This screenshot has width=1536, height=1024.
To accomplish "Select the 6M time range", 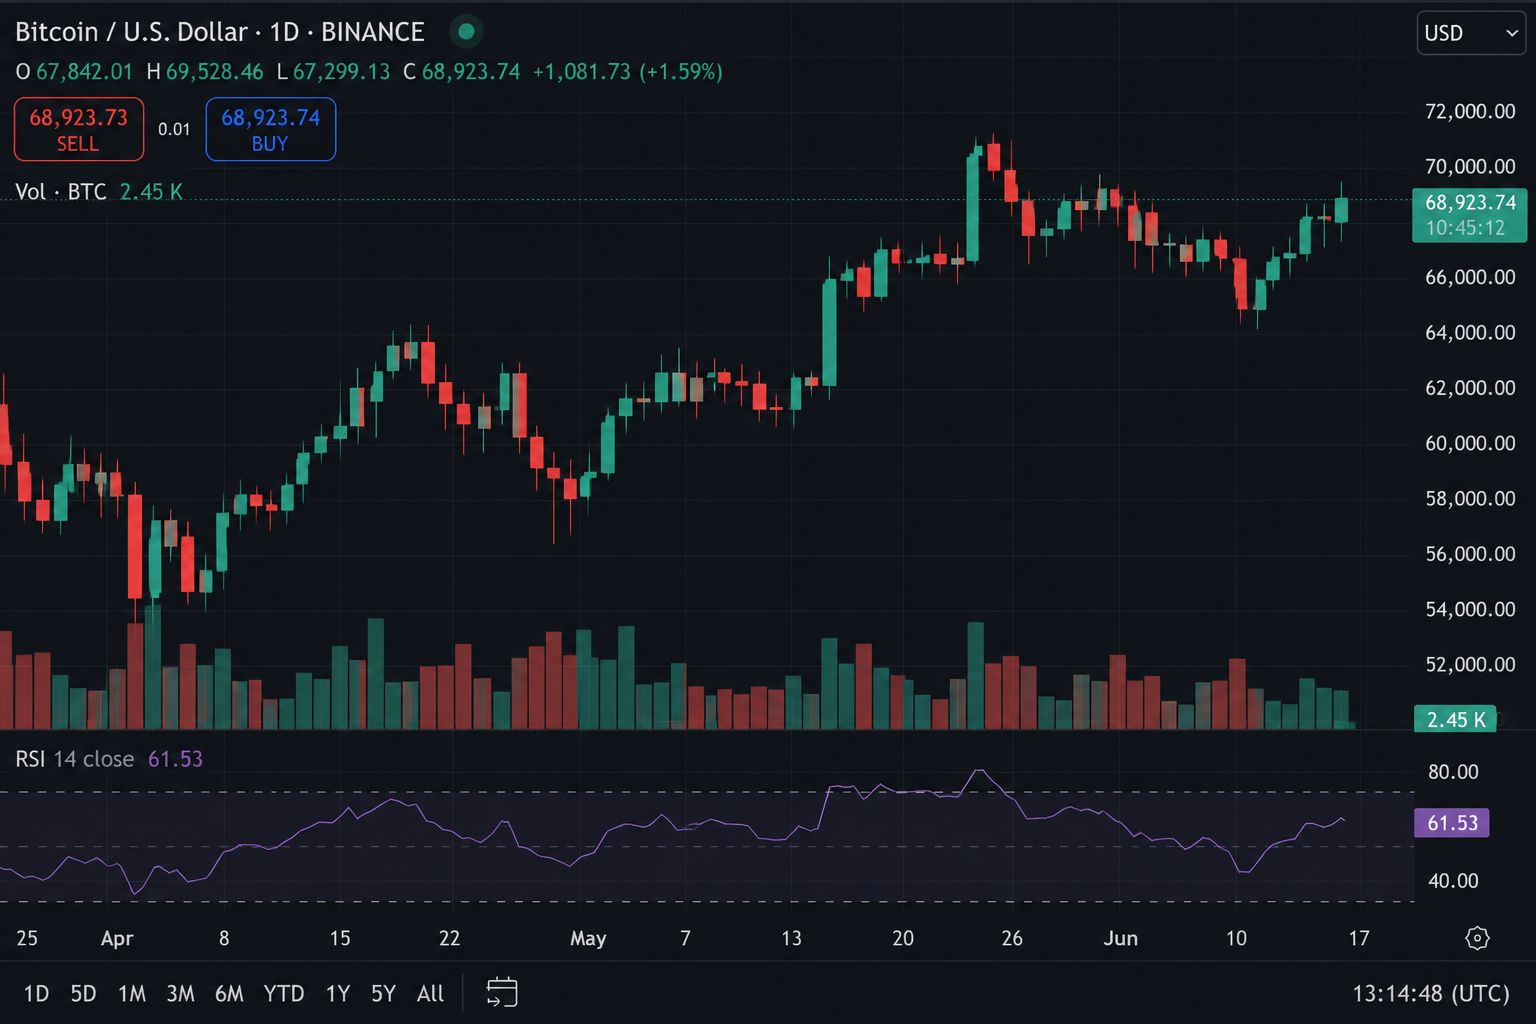I will pyautogui.click(x=229, y=994).
